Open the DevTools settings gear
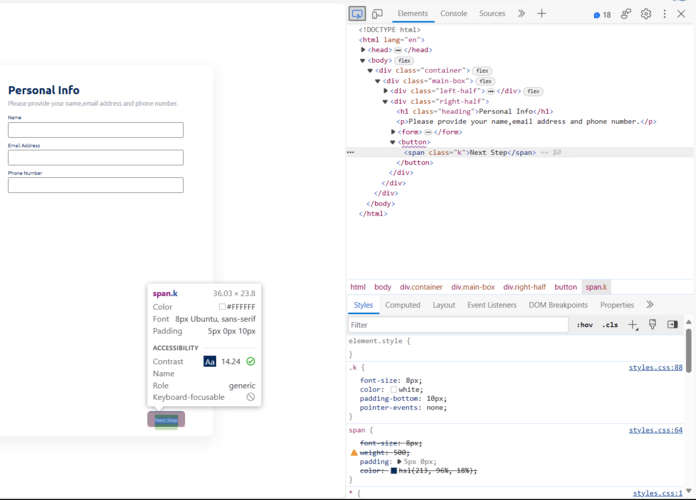This screenshot has height=500, width=696. coord(646,14)
